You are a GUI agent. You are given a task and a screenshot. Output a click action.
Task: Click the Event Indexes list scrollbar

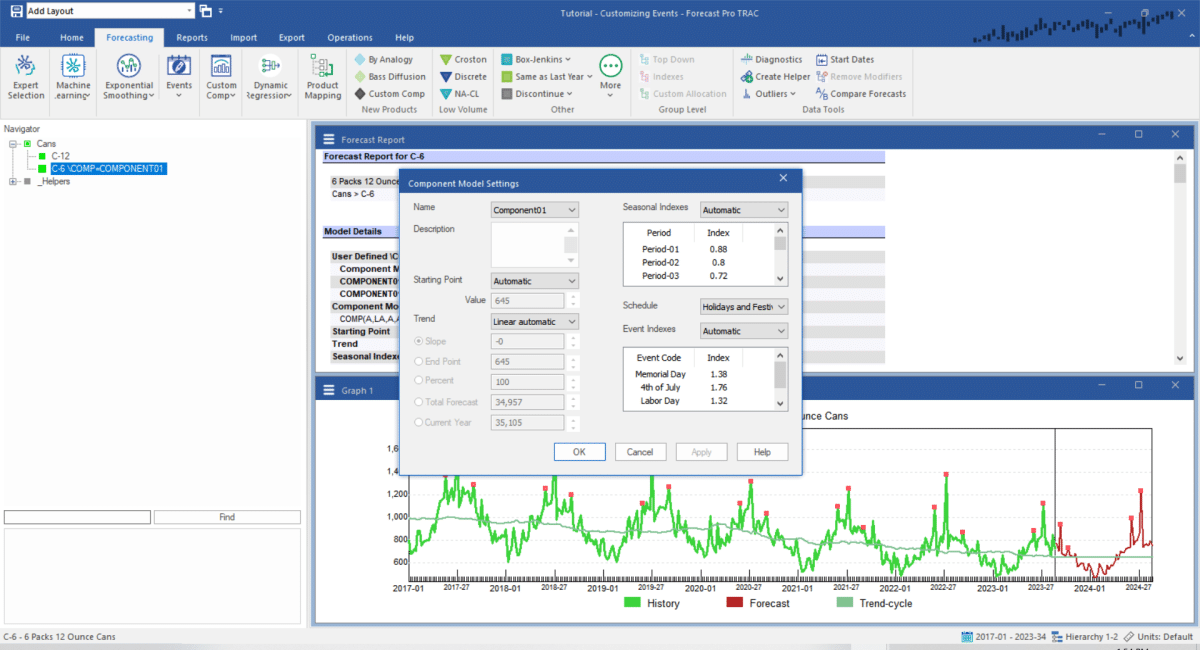780,379
